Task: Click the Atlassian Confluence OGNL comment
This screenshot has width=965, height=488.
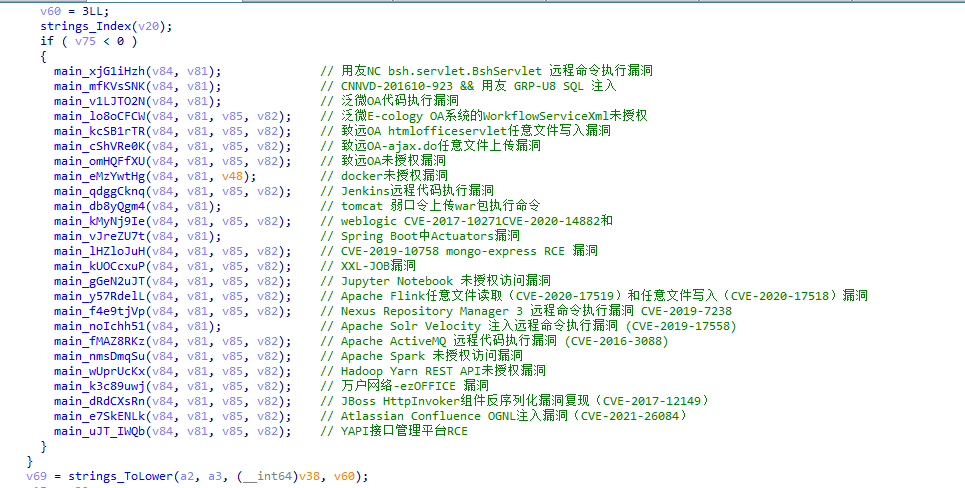Action: pos(504,416)
